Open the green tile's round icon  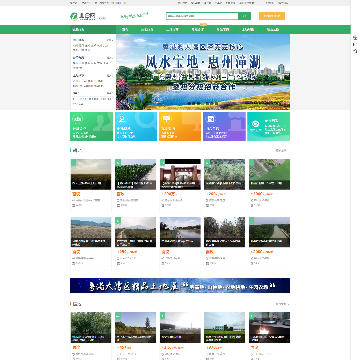click(78, 119)
